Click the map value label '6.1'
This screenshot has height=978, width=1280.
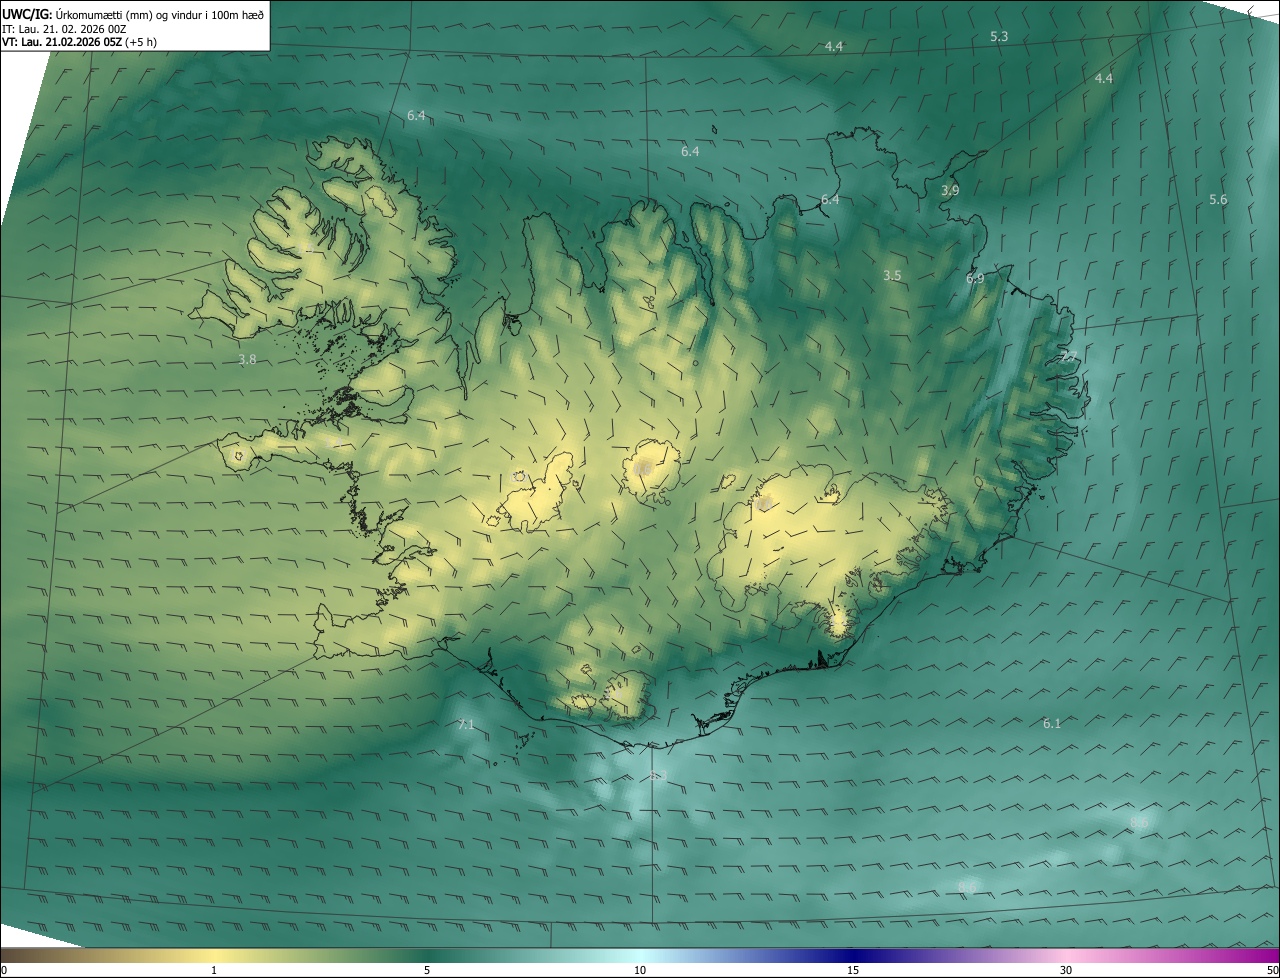(1052, 723)
